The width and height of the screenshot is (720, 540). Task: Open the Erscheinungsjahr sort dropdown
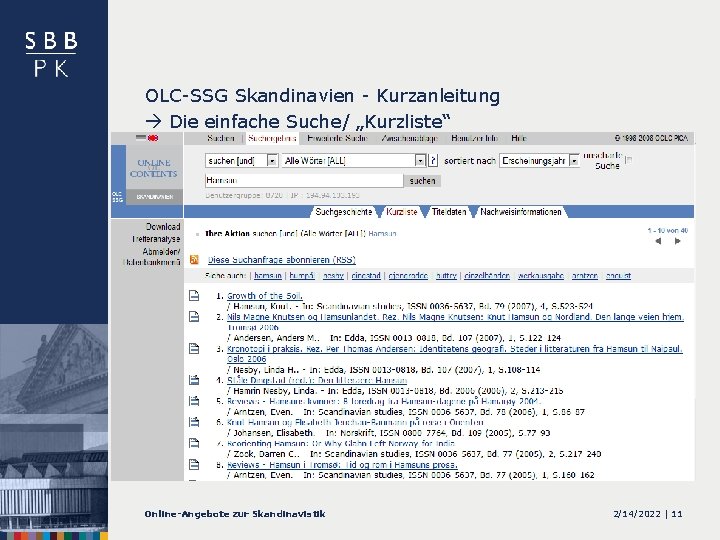click(574, 161)
